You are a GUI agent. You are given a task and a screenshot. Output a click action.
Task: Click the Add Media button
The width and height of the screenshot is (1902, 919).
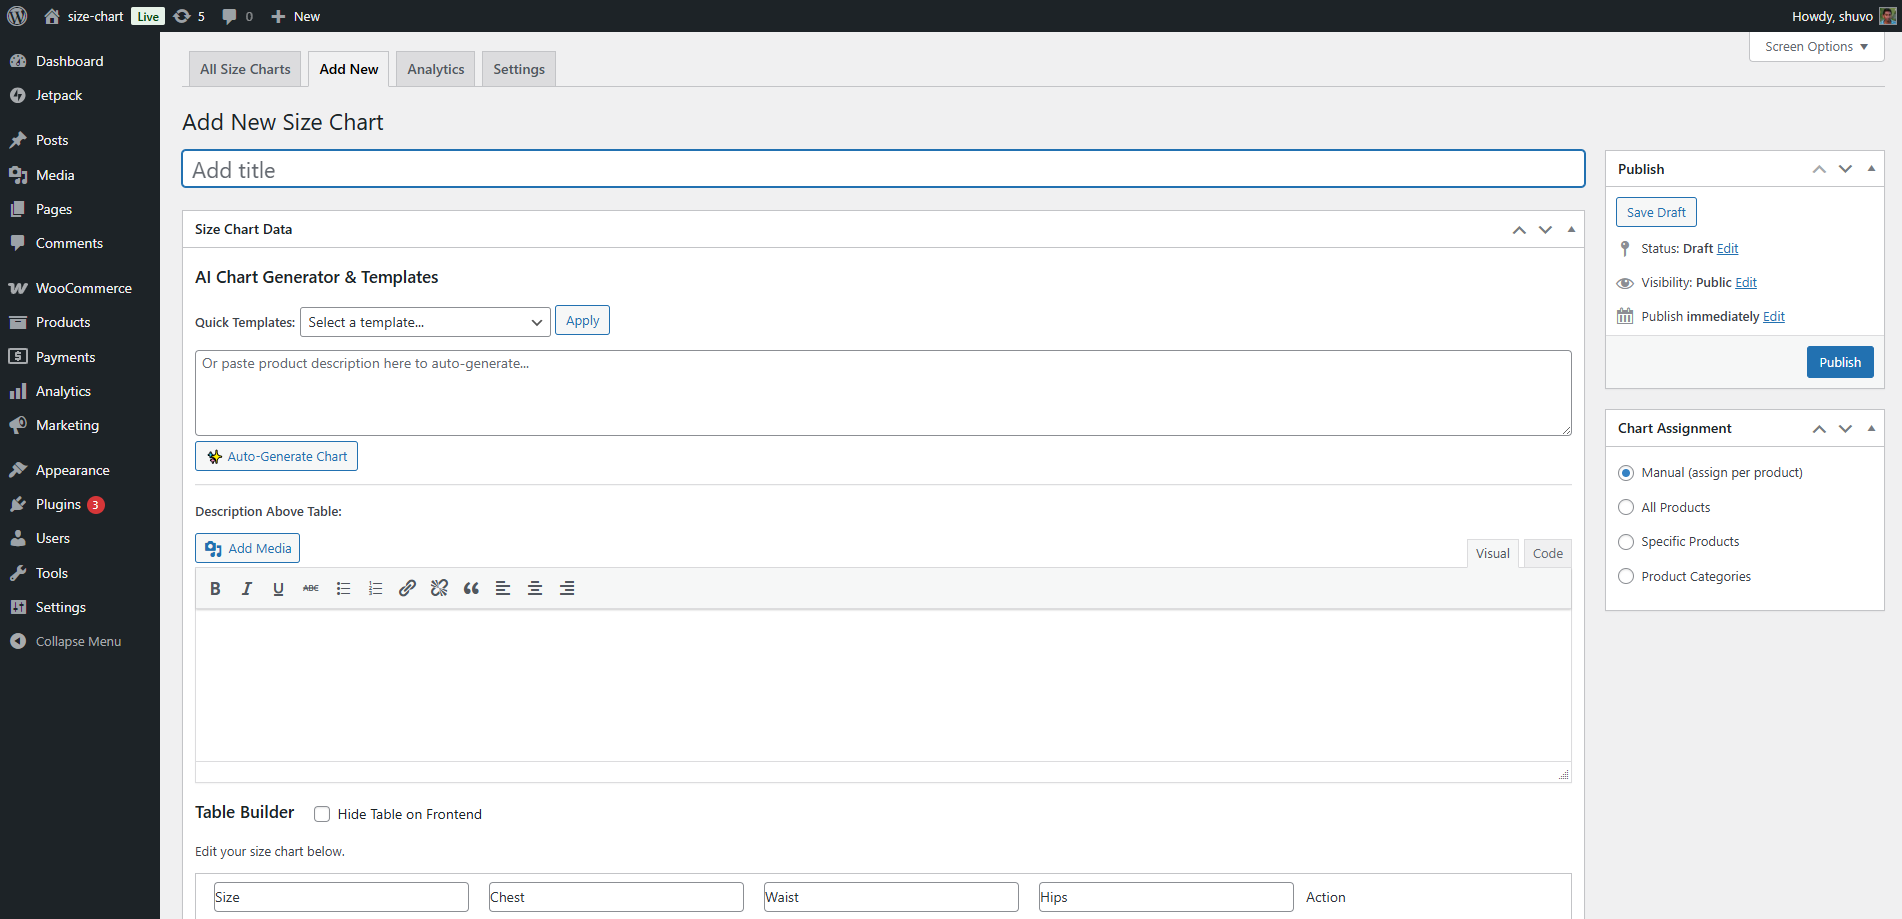pos(247,548)
